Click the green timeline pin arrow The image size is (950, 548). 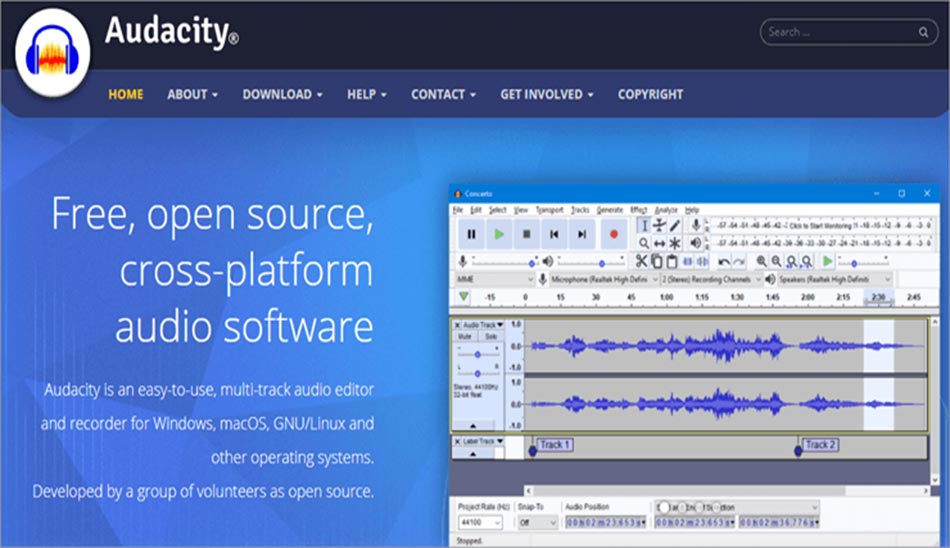coord(463,296)
